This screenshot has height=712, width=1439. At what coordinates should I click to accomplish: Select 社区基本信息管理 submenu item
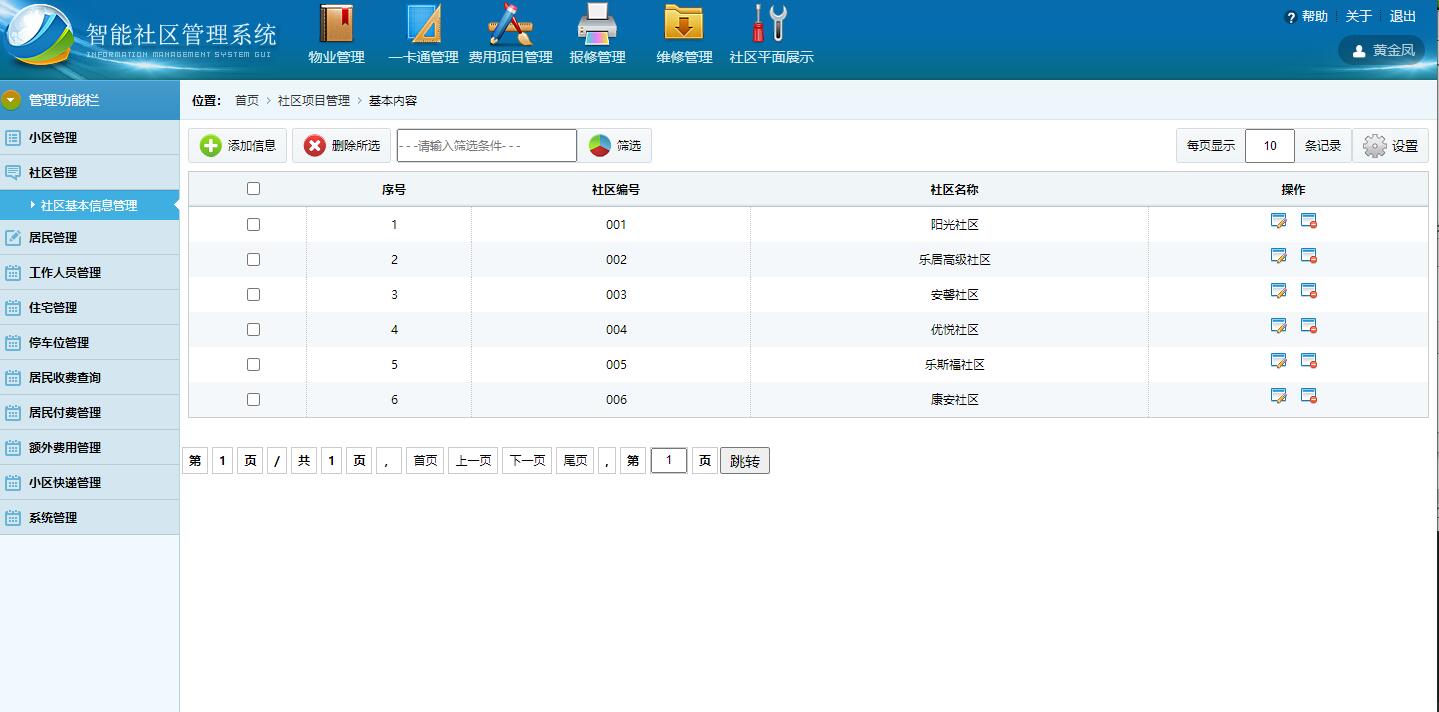coord(89,206)
